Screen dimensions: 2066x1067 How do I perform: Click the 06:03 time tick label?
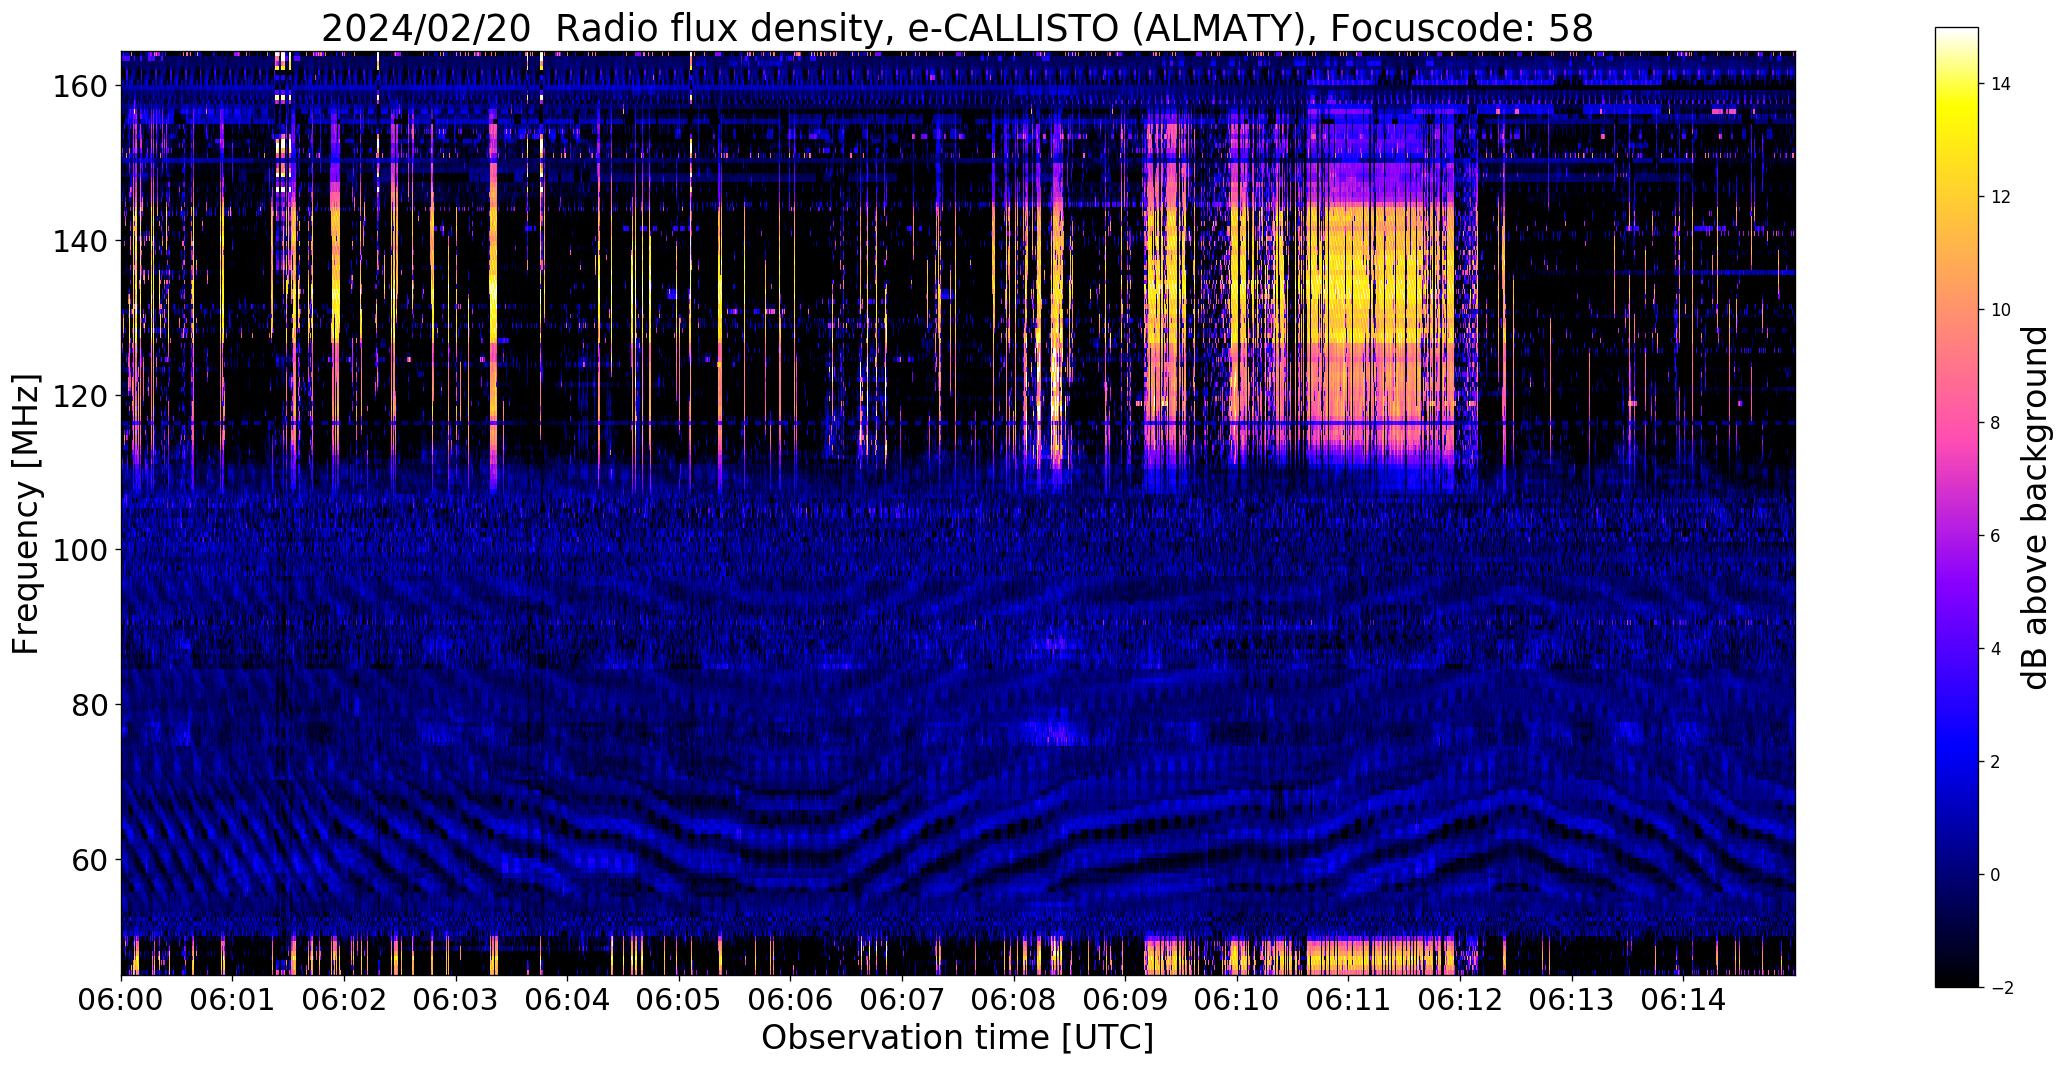coord(456,1000)
